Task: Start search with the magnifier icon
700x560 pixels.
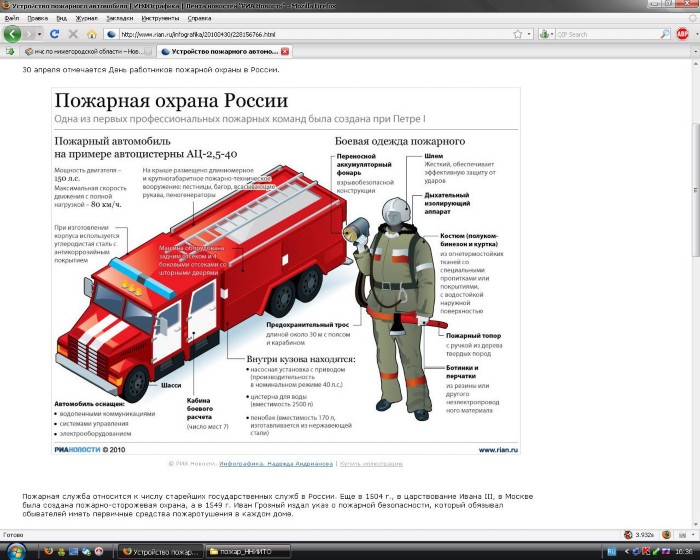Action: tap(665, 34)
